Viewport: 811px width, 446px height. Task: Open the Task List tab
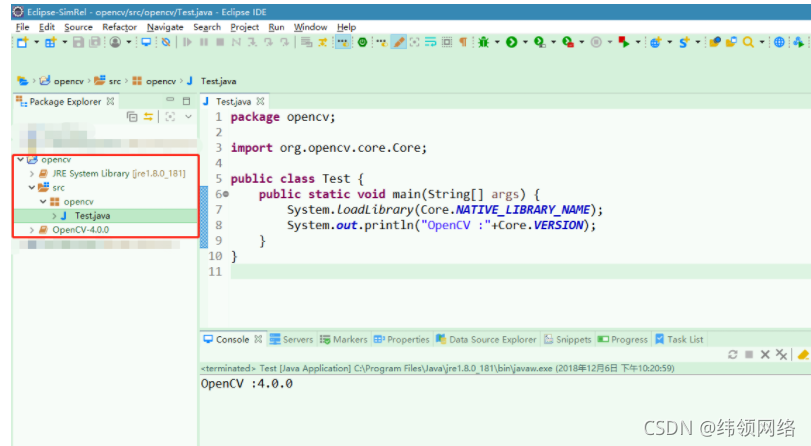(679, 339)
